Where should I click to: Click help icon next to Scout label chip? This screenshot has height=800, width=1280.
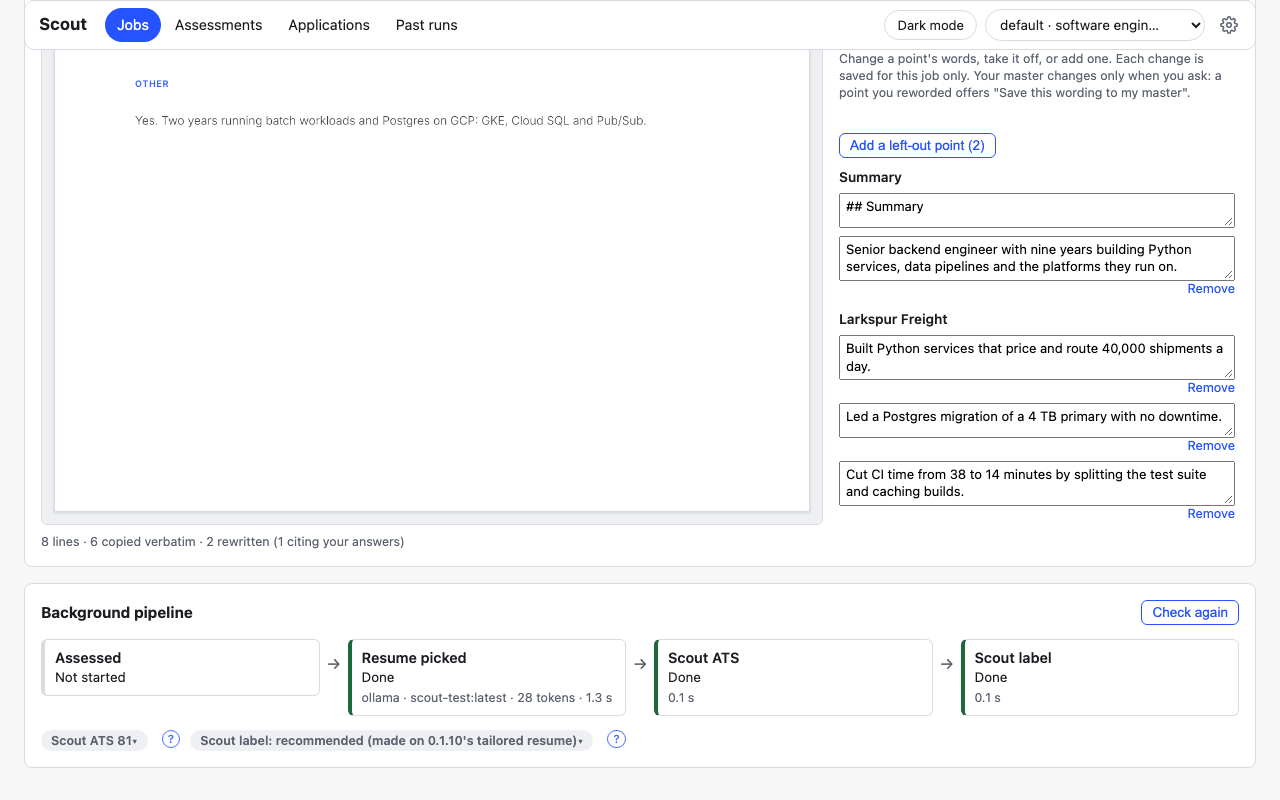tap(616, 740)
